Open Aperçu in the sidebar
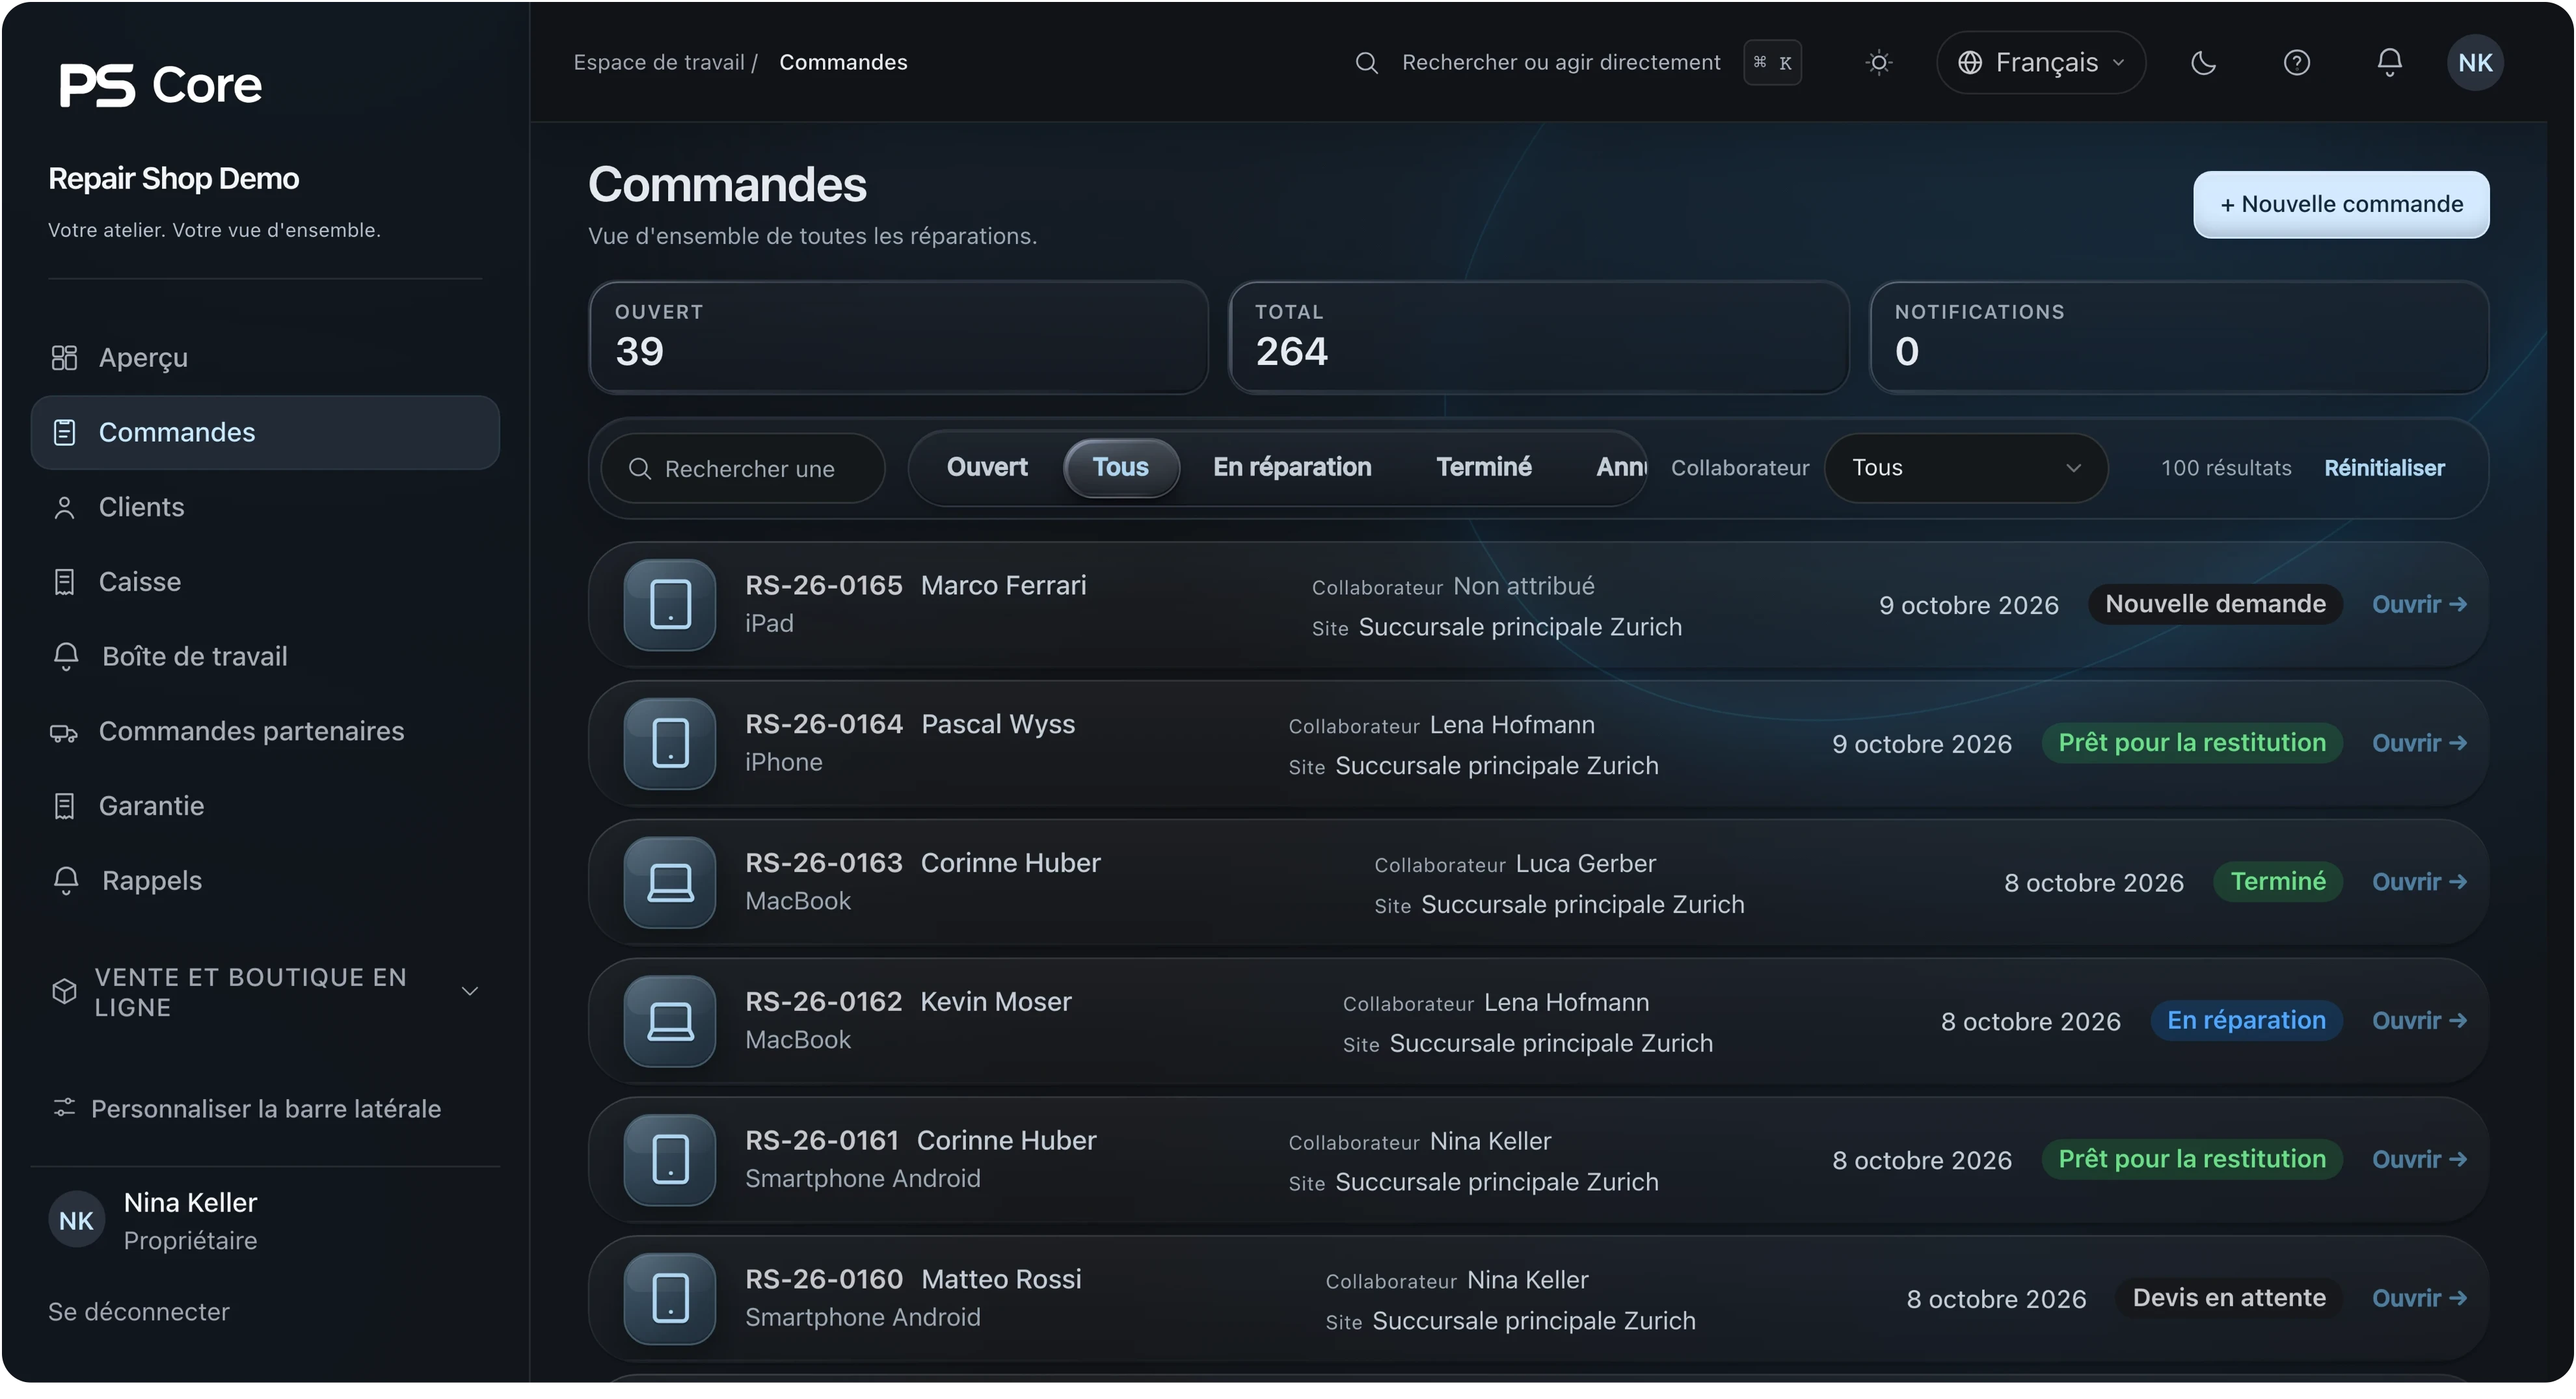The width and height of the screenshot is (2576, 1399). [x=265, y=358]
